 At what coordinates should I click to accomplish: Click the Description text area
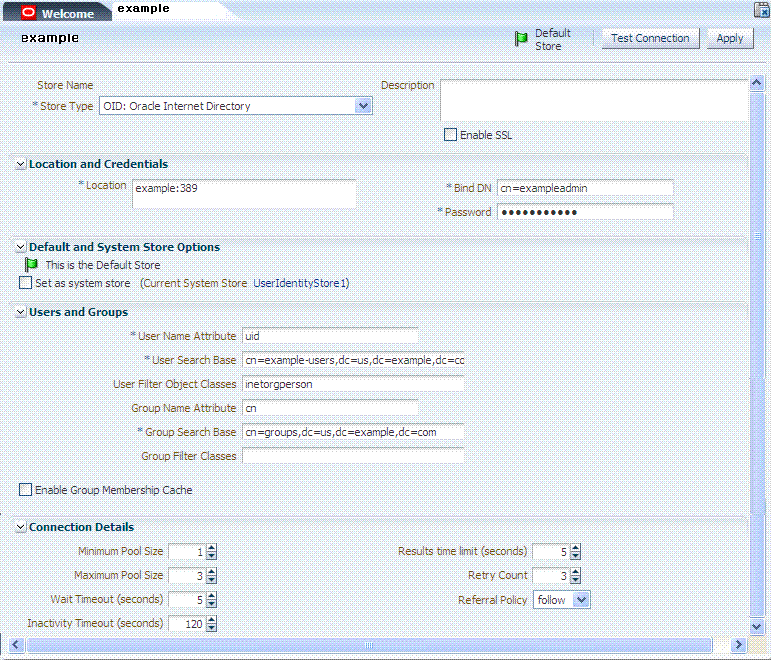click(x=594, y=100)
